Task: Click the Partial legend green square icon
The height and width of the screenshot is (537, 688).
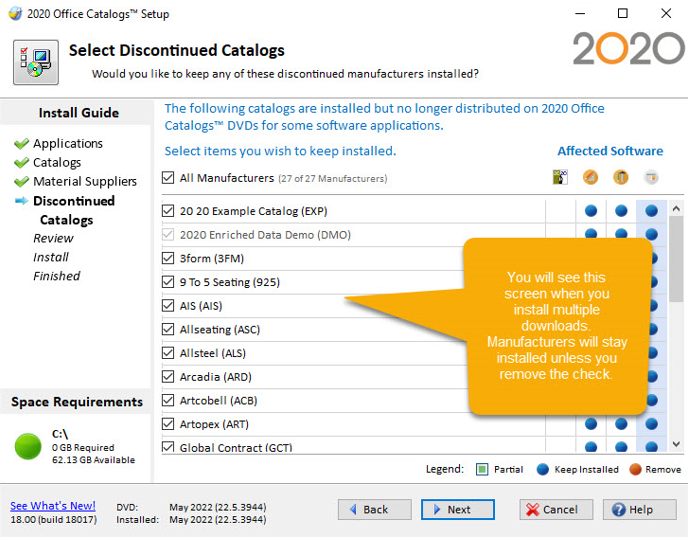Action: click(x=482, y=469)
